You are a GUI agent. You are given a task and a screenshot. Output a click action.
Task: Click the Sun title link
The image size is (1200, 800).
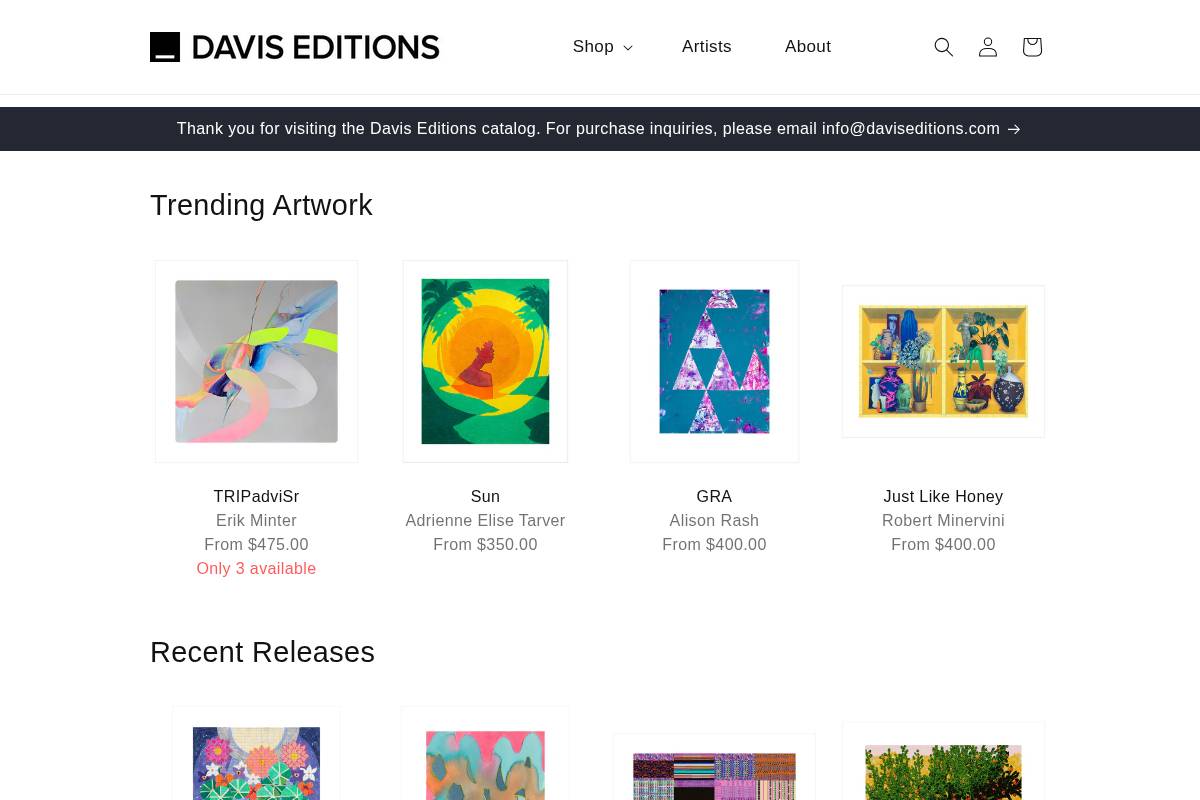click(x=485, y=496)
